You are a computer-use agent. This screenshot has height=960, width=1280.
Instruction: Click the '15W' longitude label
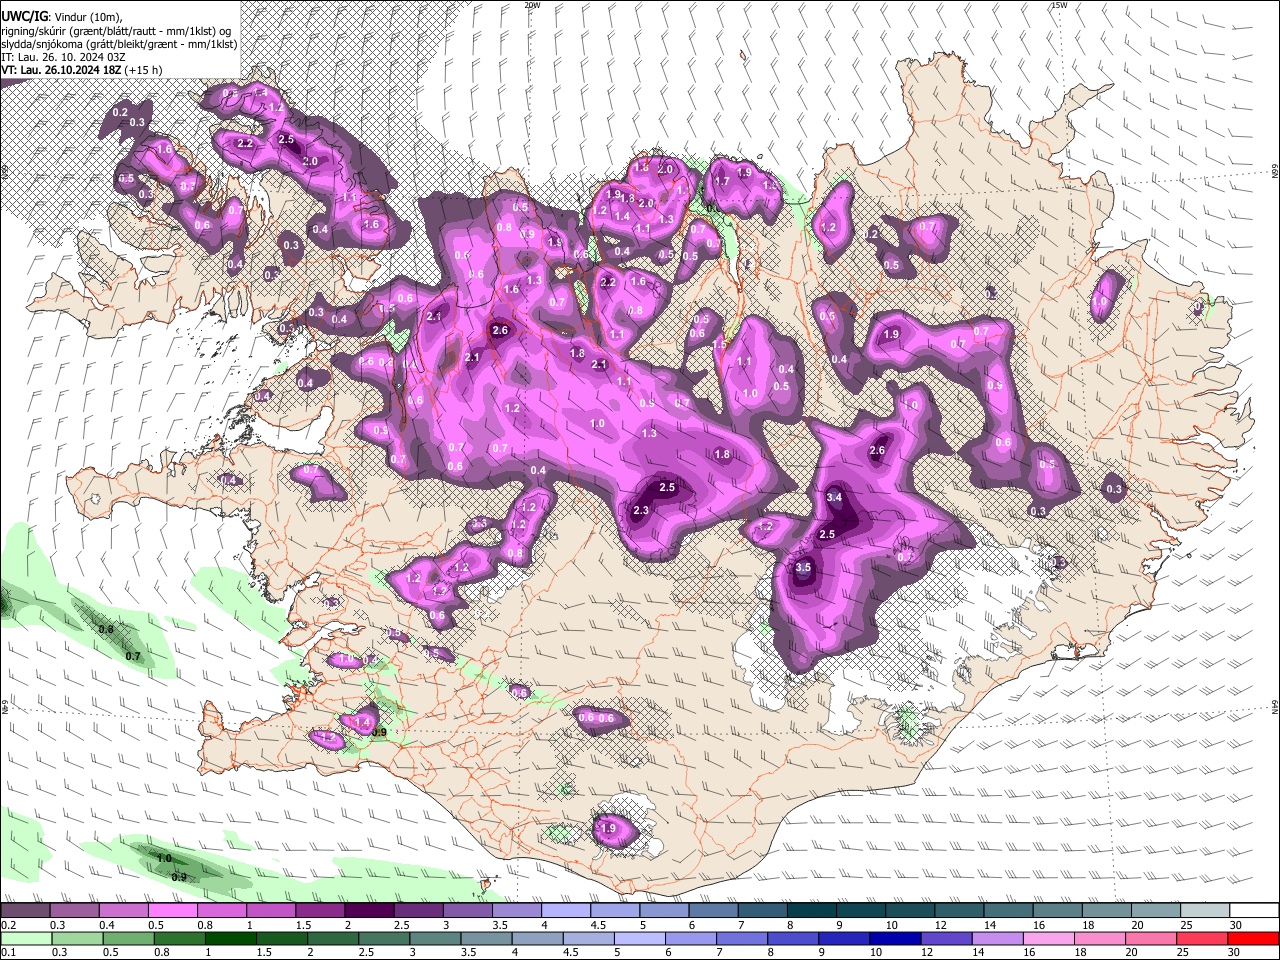(1059, 5)
